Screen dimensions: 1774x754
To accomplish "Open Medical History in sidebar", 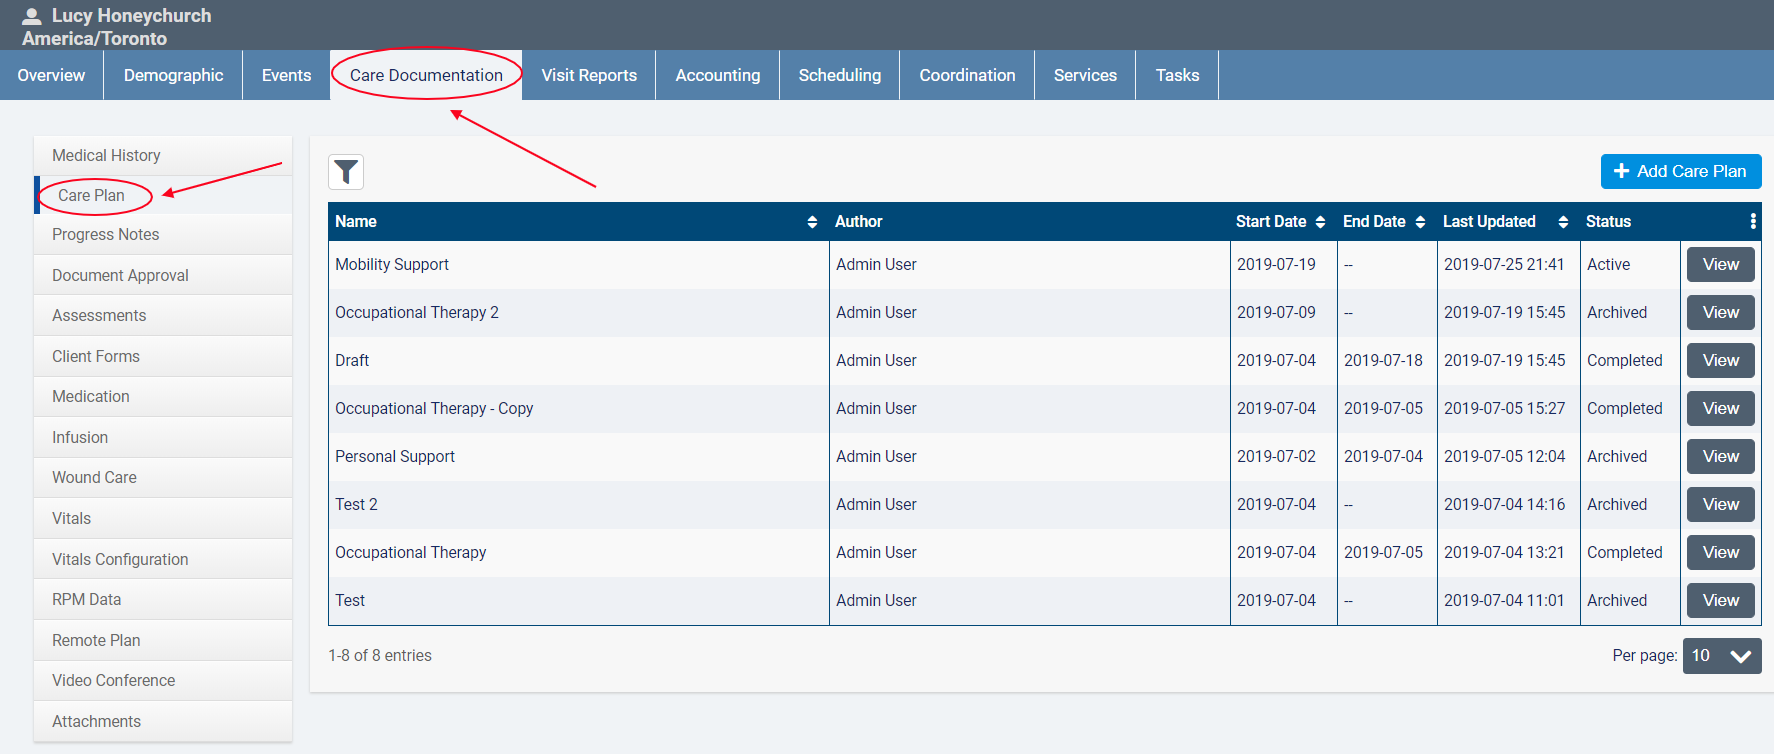I will point(106,155).
